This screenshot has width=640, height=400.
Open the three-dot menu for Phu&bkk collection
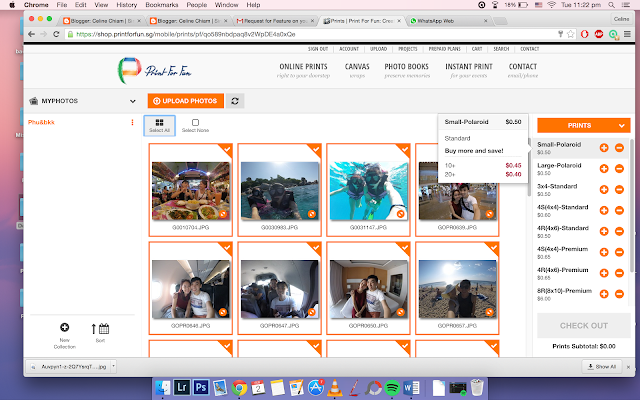point(132,122)
